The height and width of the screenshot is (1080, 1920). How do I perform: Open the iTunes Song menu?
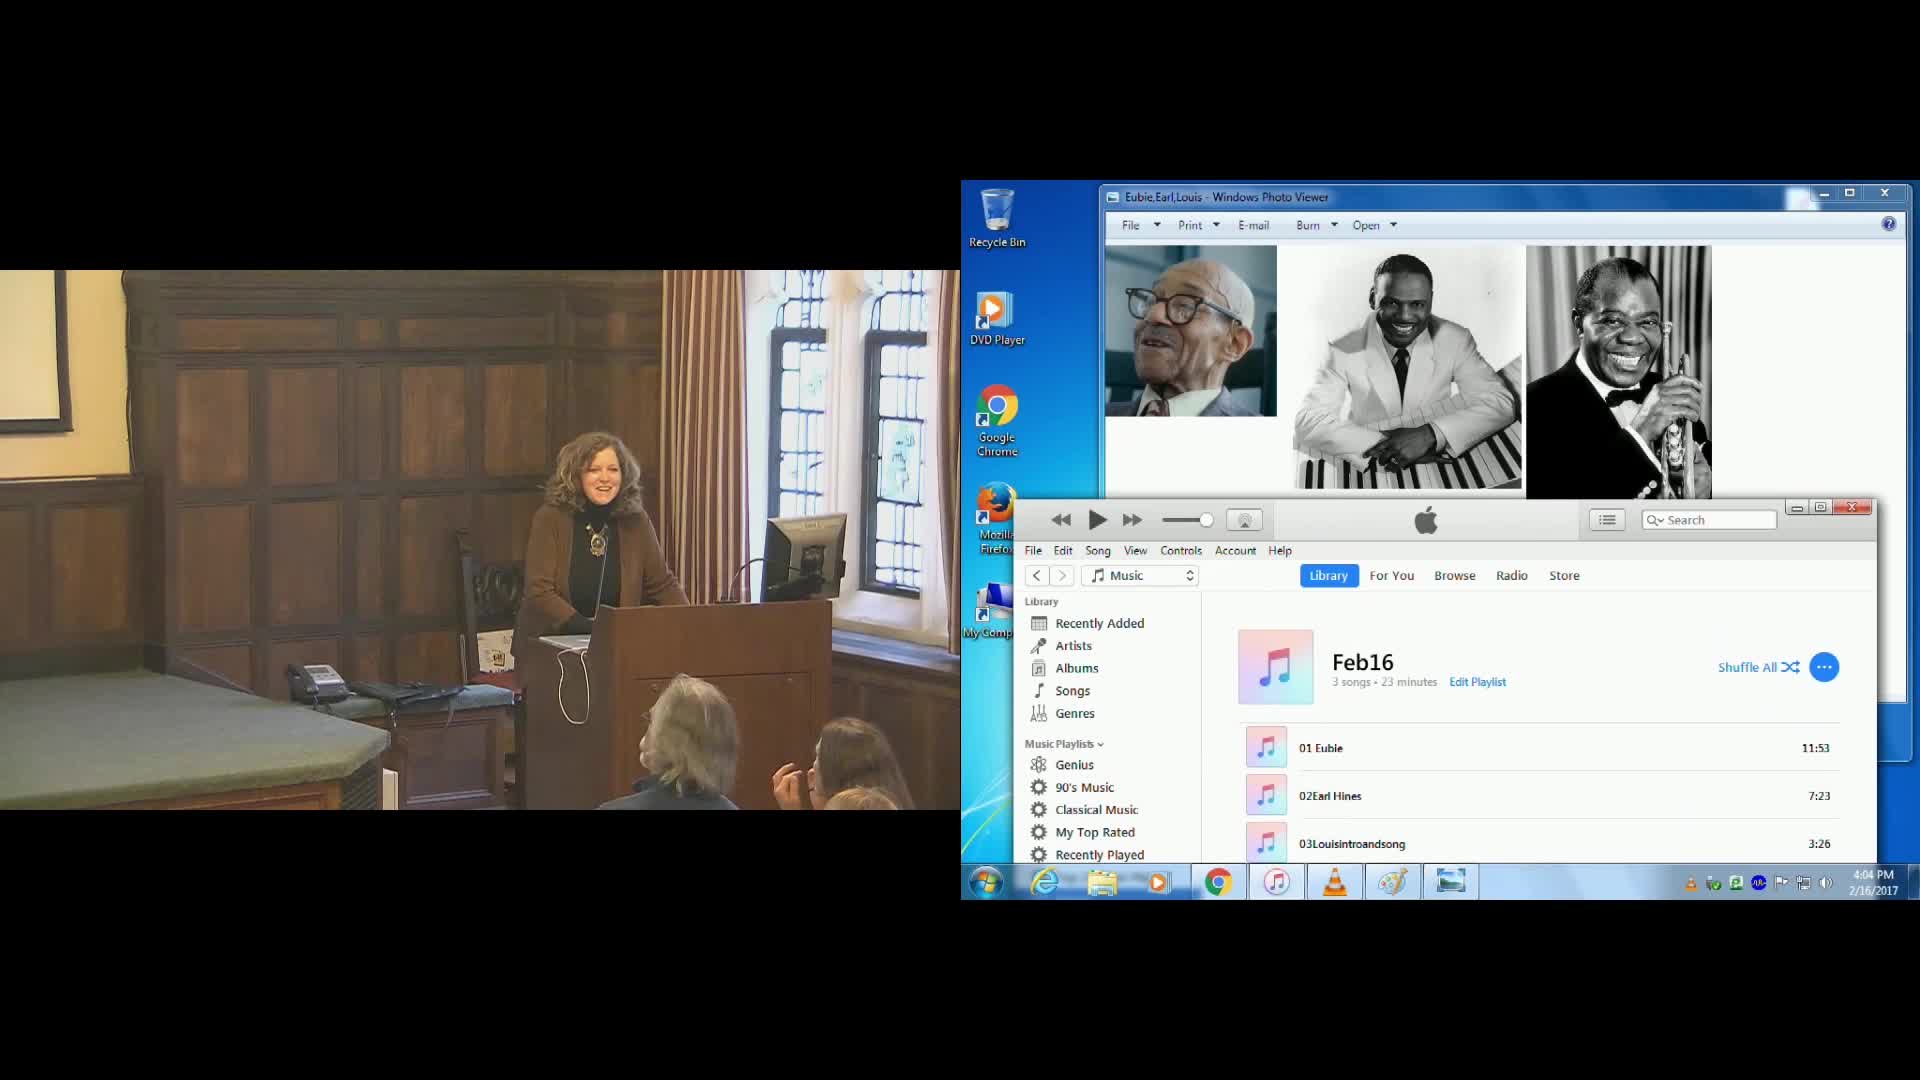(x=1098, y=551)
